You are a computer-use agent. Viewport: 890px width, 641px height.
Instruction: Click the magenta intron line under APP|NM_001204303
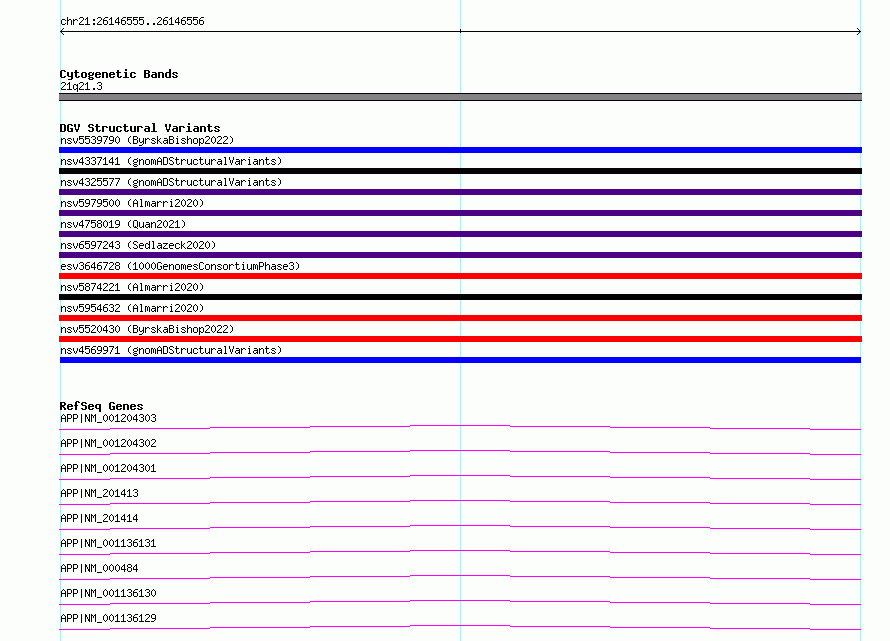[x=460, y=427]
